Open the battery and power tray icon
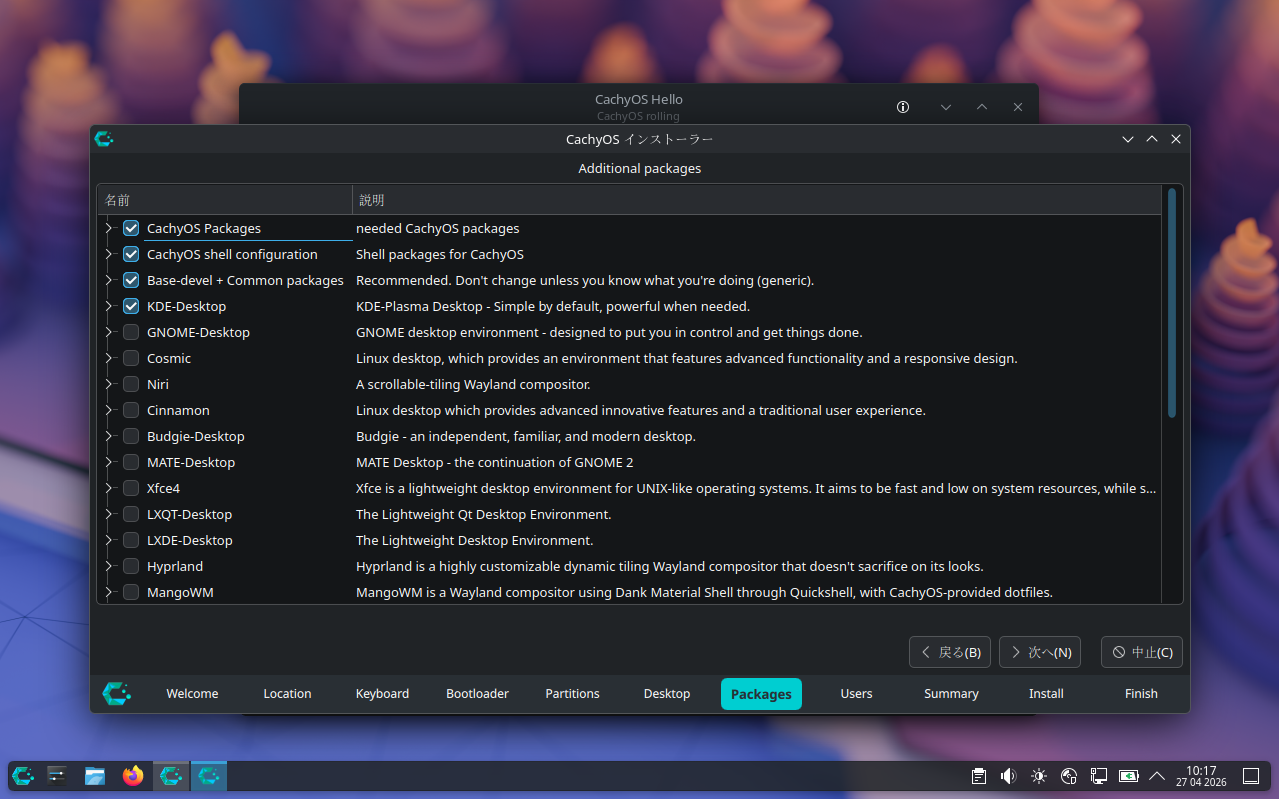1279x799 pixels. (1128, 776)
